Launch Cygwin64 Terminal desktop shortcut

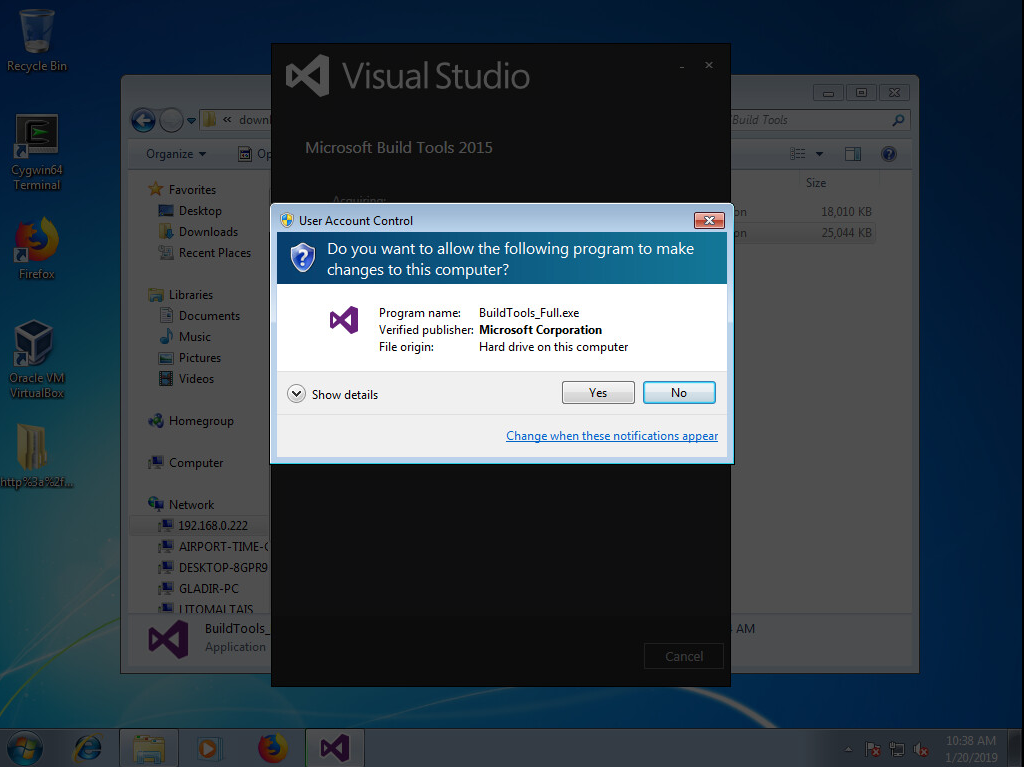[x=36, y=150]
